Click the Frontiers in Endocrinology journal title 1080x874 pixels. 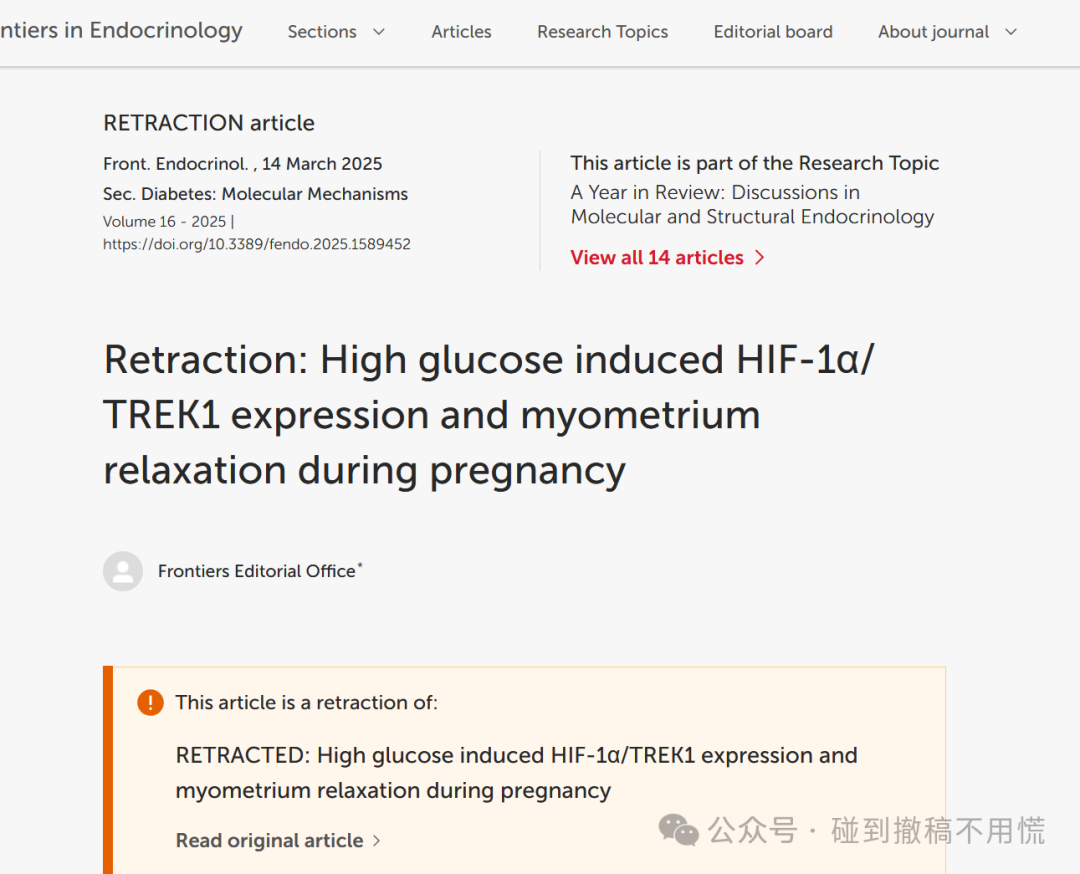click(x=121, y=30)
